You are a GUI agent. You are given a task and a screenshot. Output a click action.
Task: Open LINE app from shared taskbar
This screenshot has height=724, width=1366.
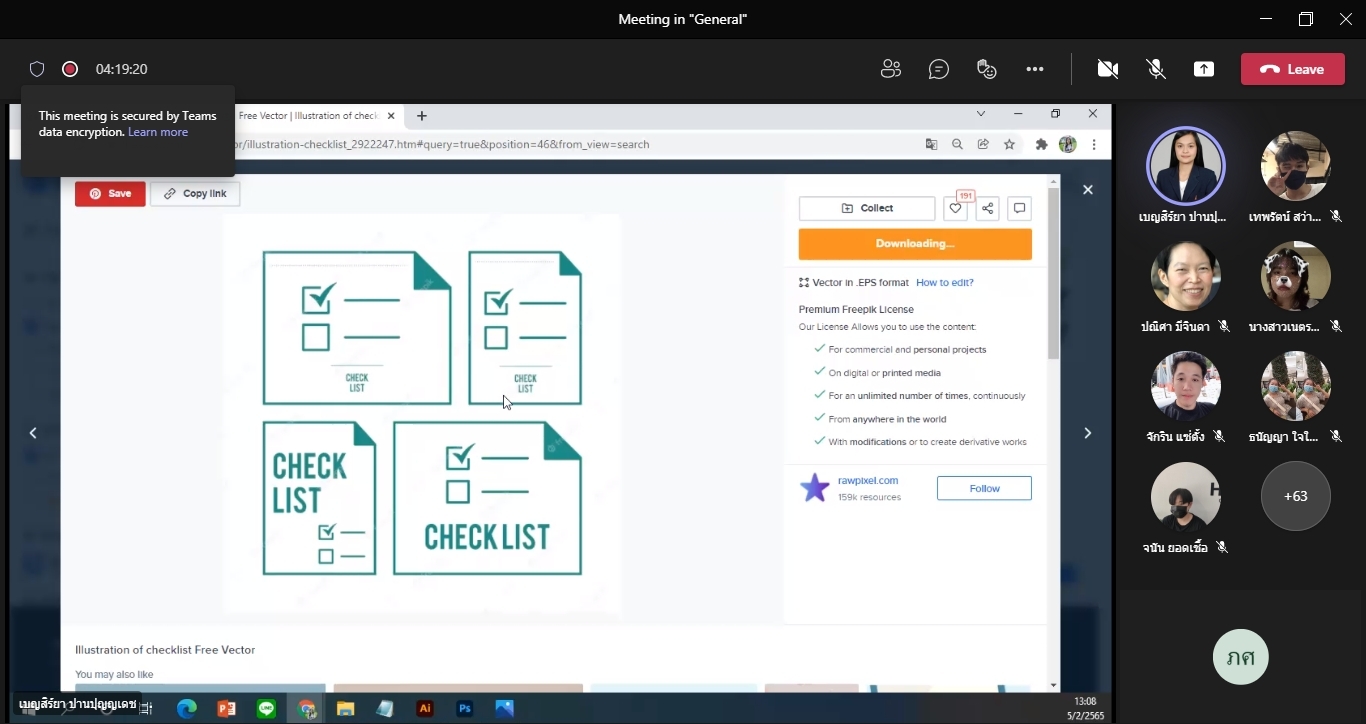pyautogui.click(x=266, y=709)
